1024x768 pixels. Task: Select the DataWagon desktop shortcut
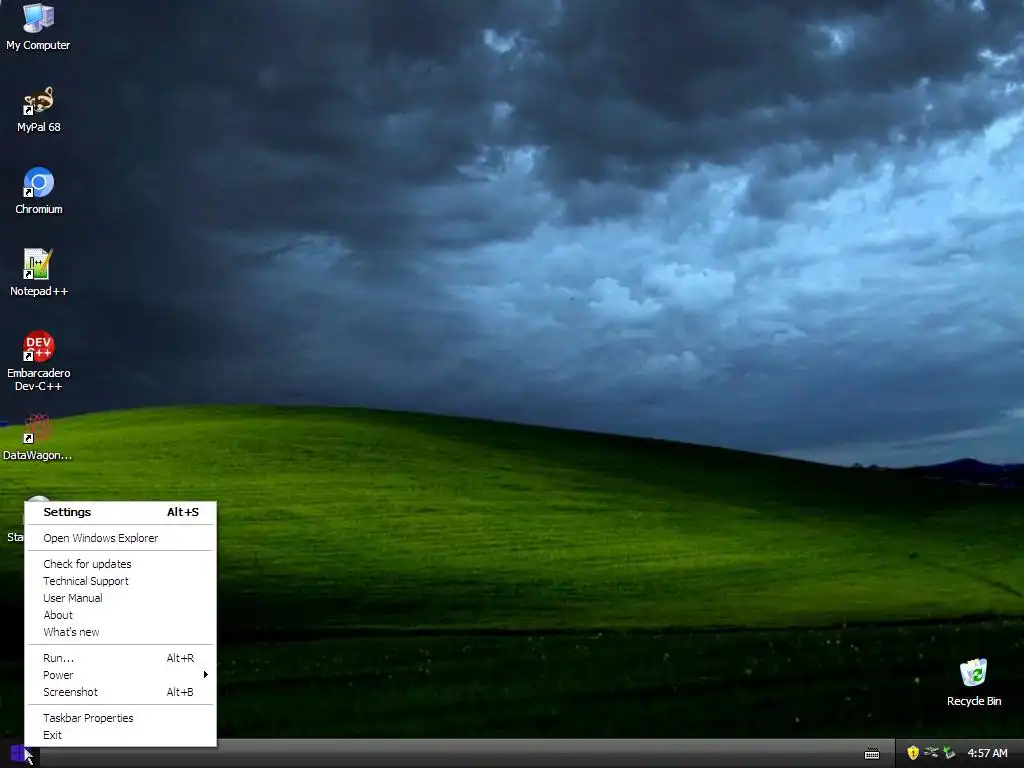[37, 437]
